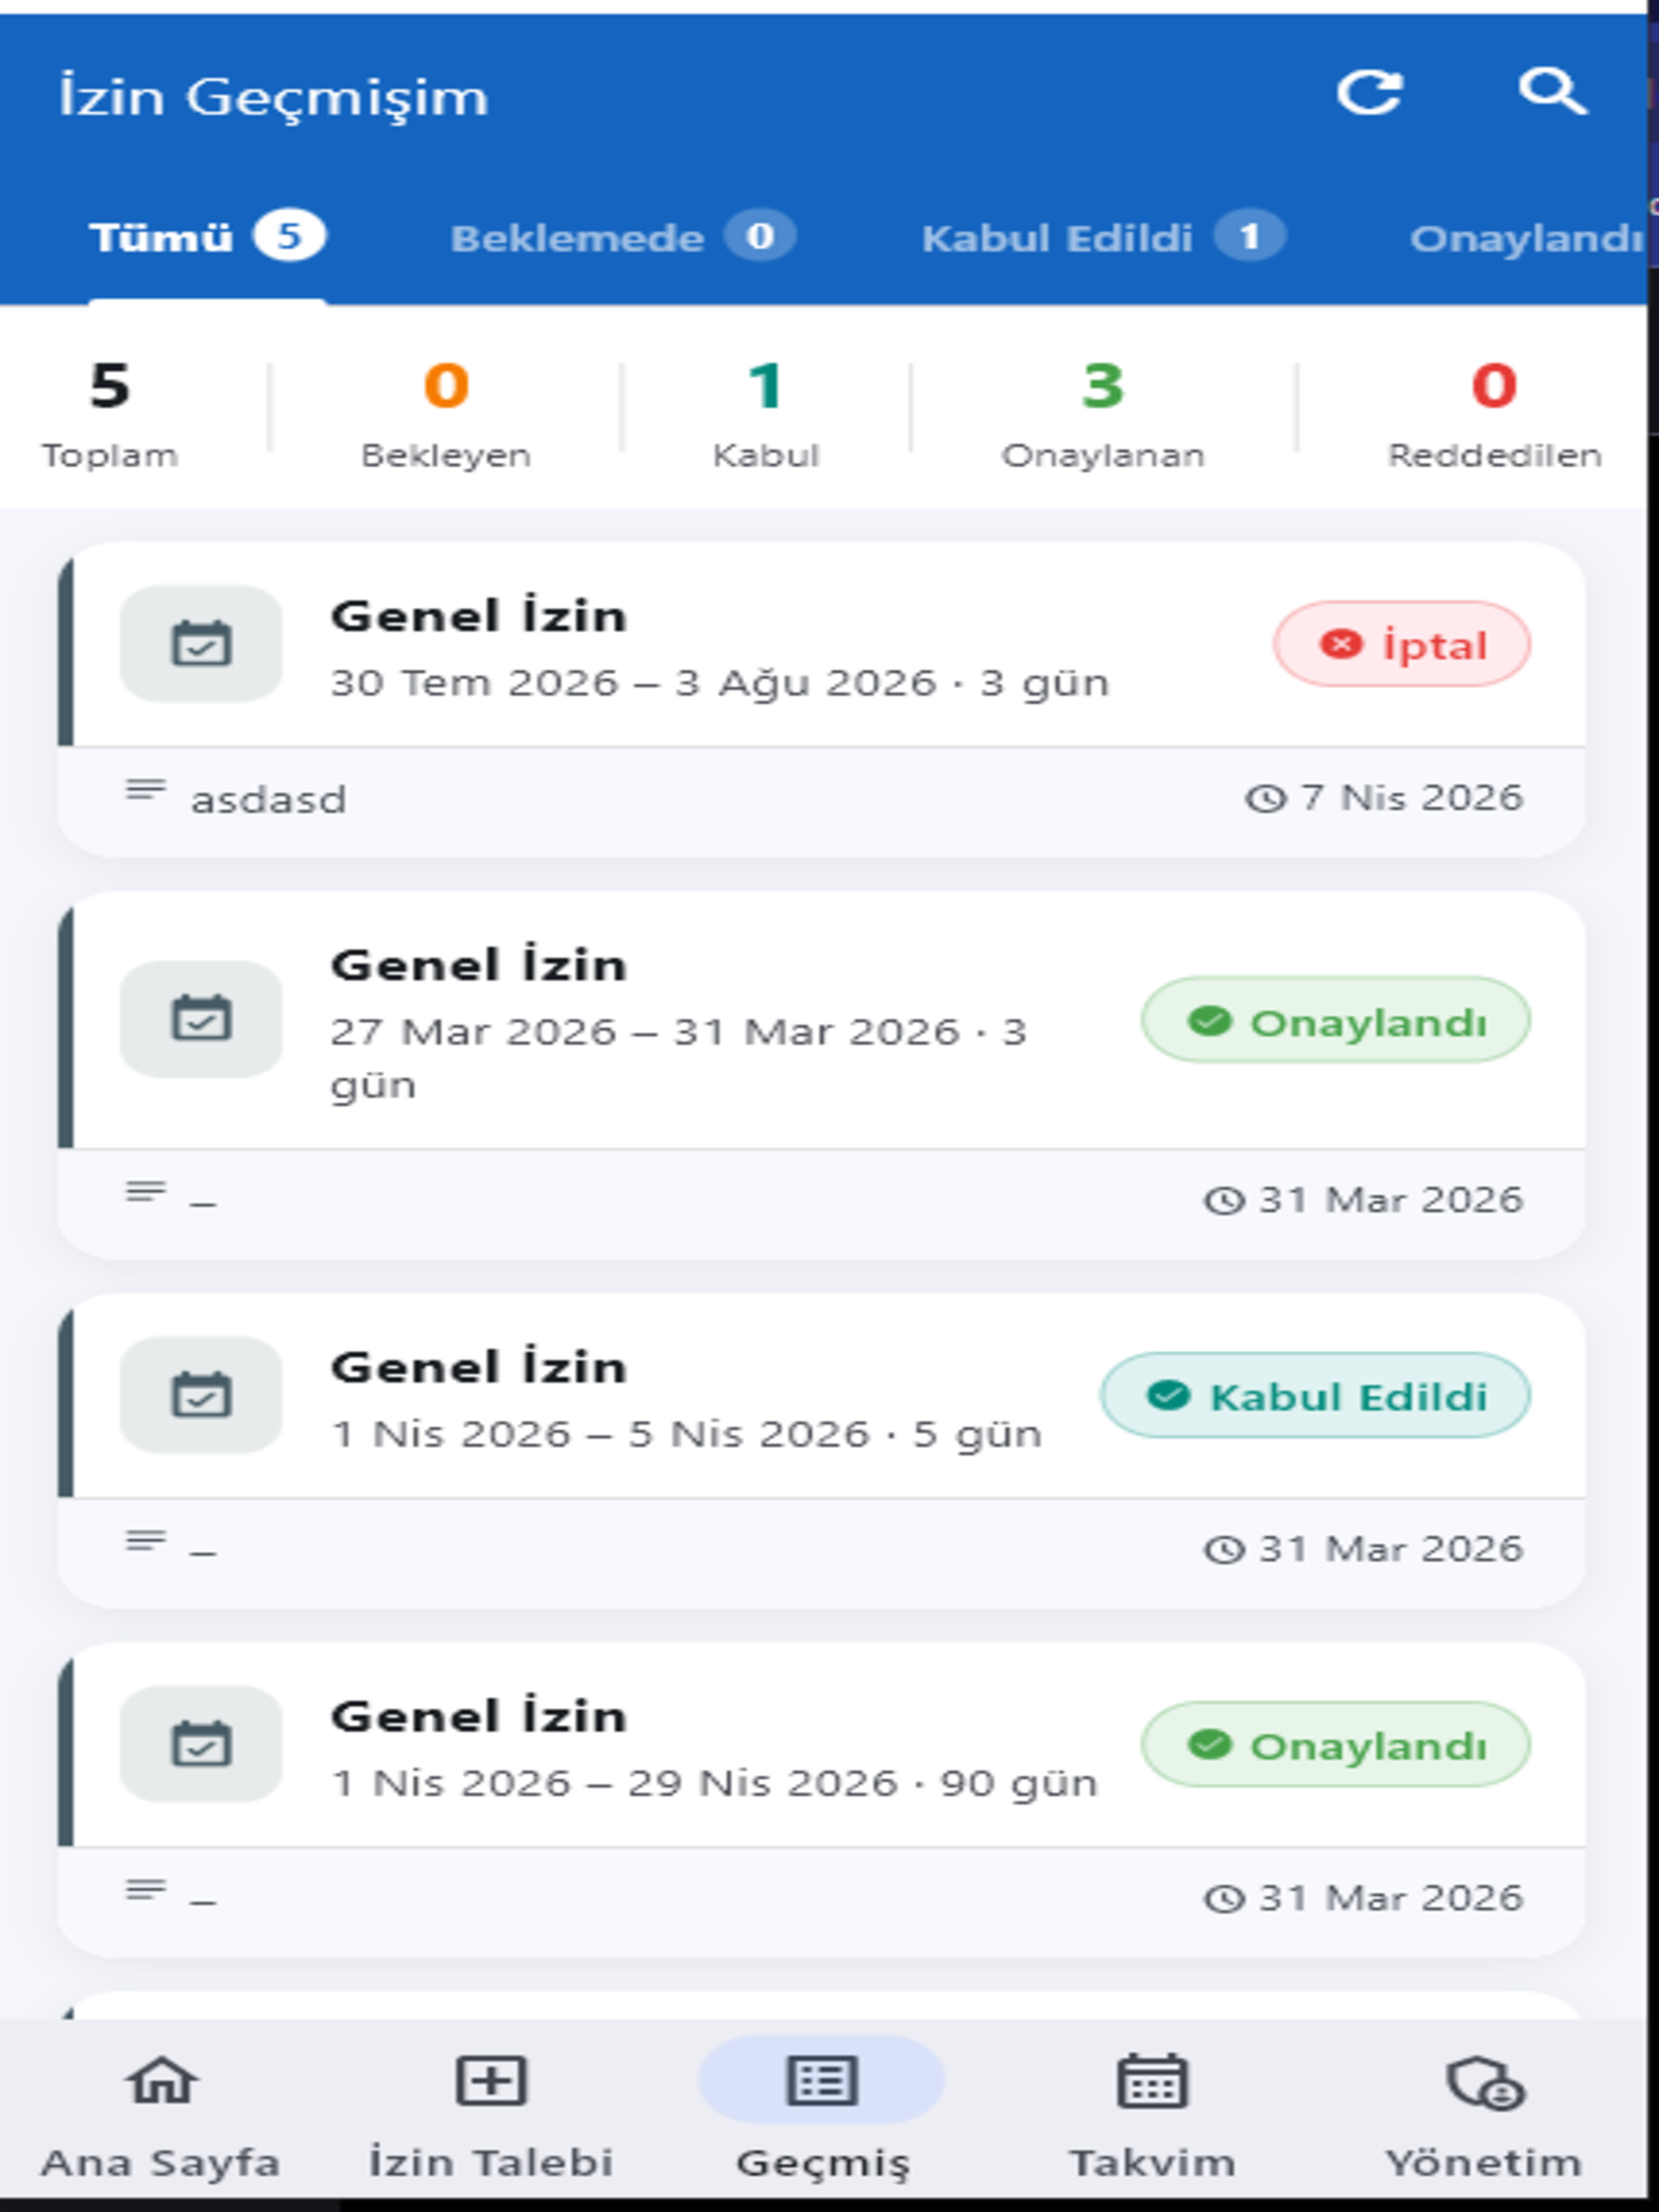Click calendar icon on the İptal leave card
Viewport: 1659px width, 2212px height.
[x=201, y=644]
